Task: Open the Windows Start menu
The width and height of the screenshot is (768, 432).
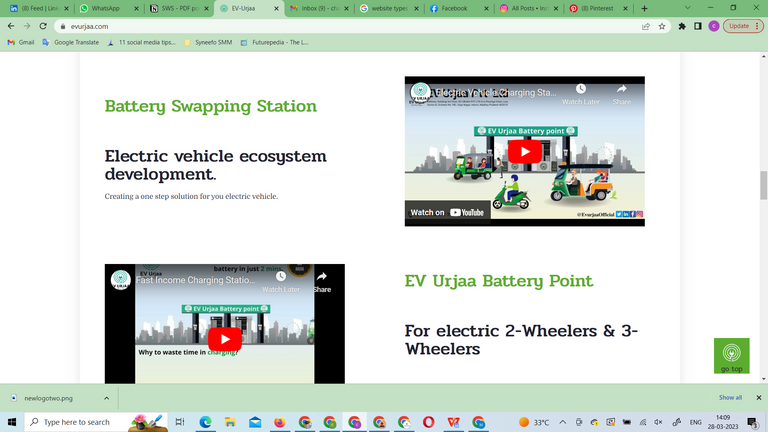Action: point(12,422)
